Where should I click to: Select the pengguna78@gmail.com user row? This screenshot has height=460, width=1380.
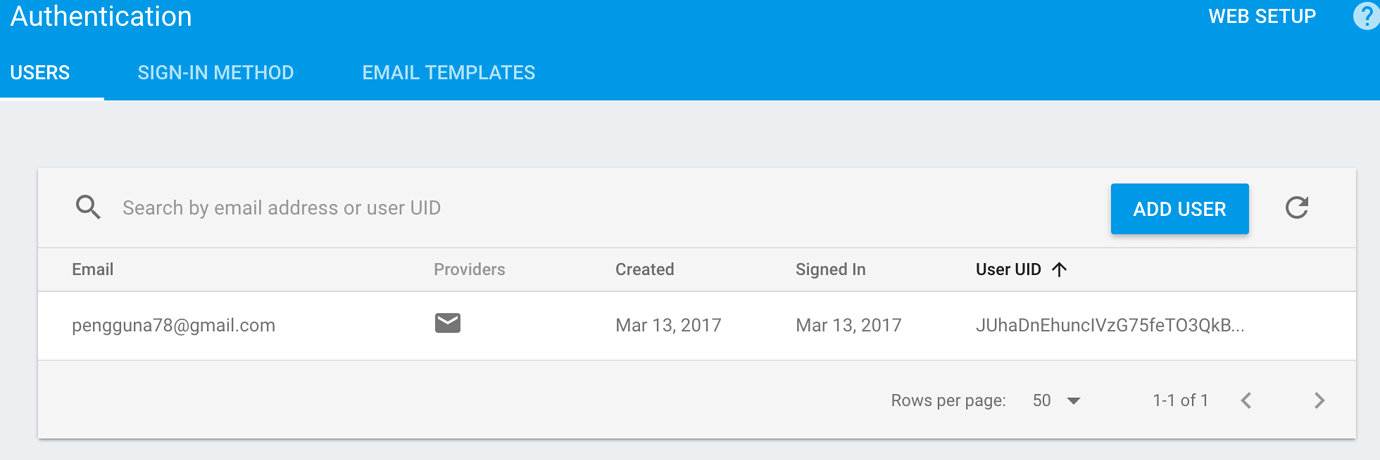pos(173,325)
